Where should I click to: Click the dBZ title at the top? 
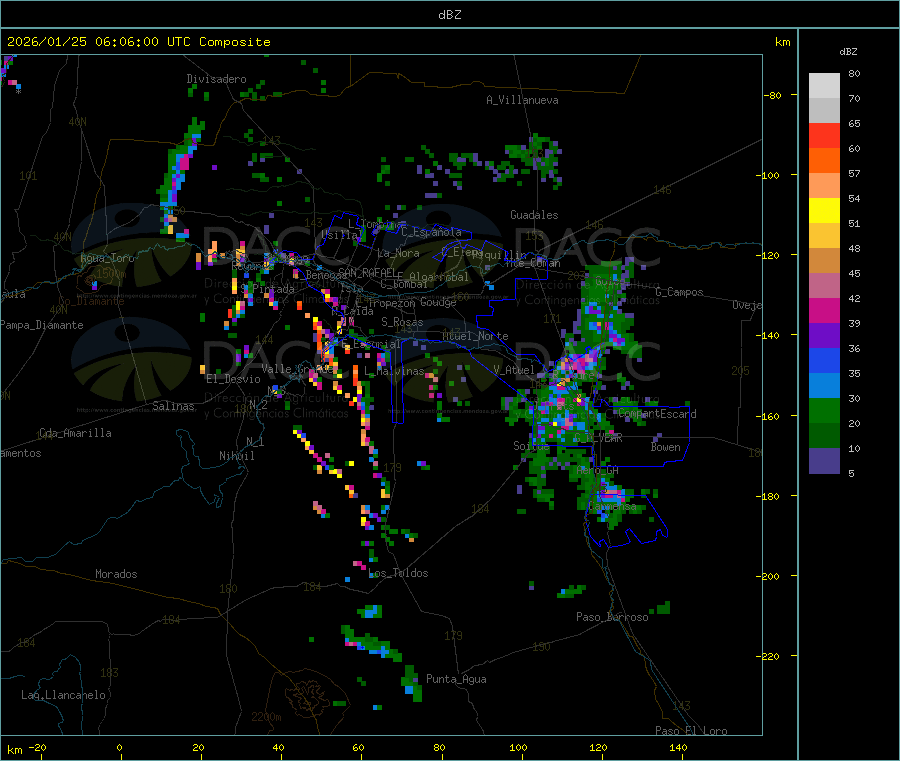pyautogui.click(x=449, y=15)
